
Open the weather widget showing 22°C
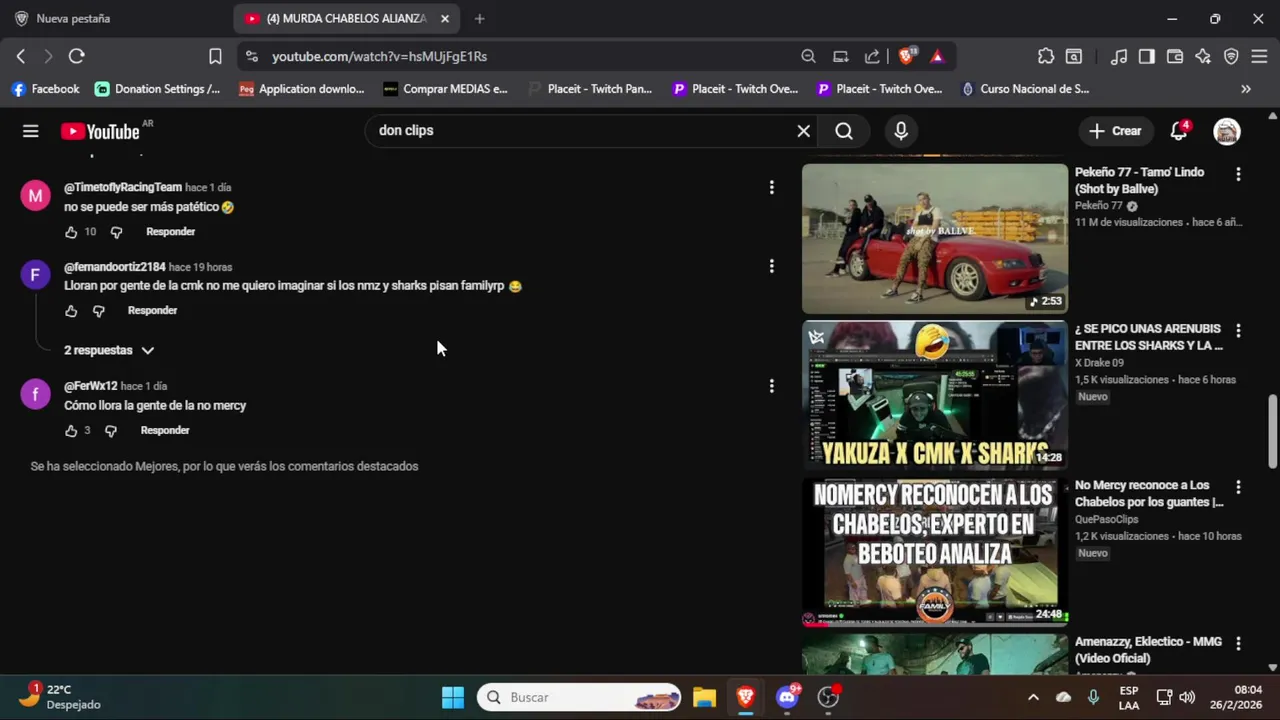62,697
